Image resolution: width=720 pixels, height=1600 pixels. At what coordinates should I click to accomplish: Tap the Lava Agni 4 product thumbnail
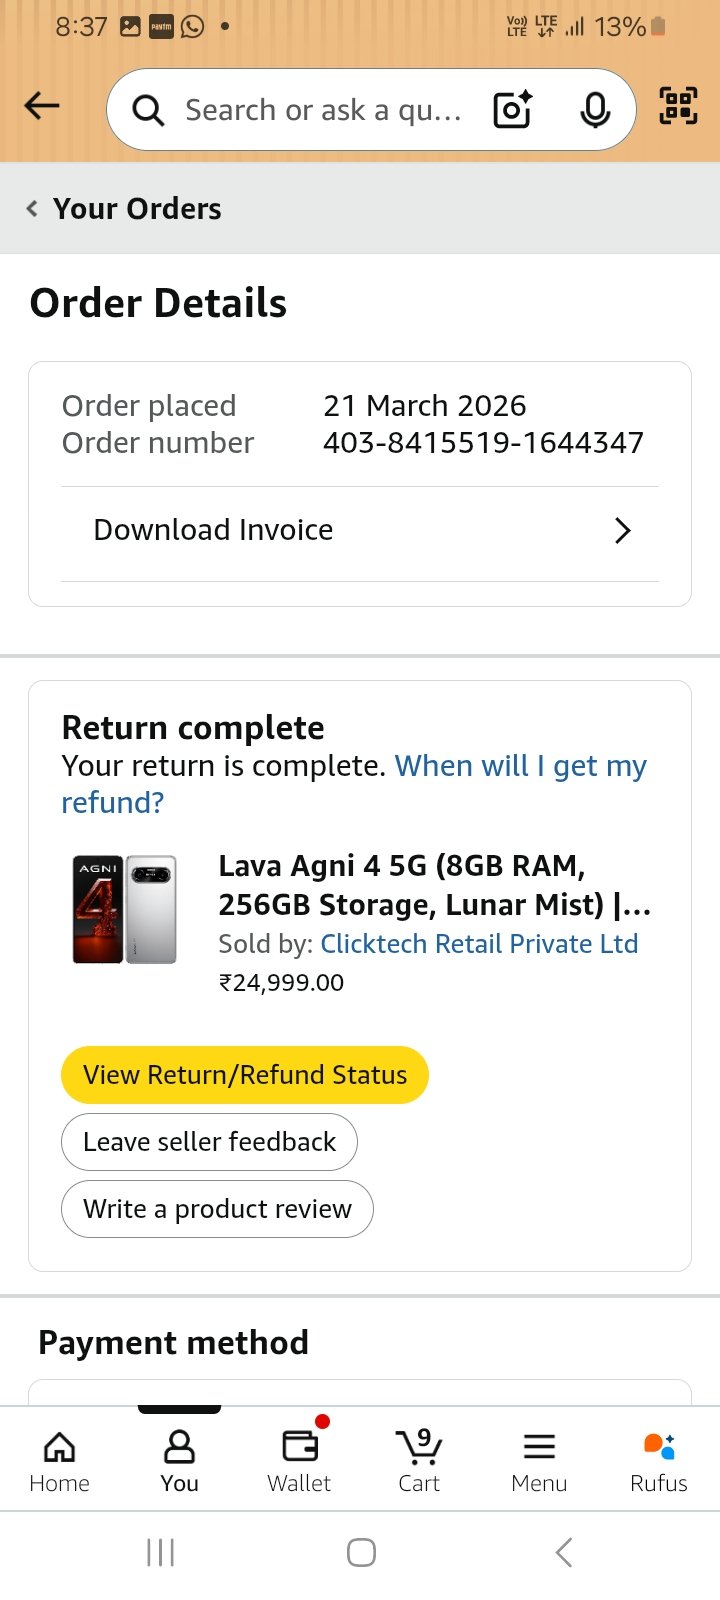click(125, 909)
